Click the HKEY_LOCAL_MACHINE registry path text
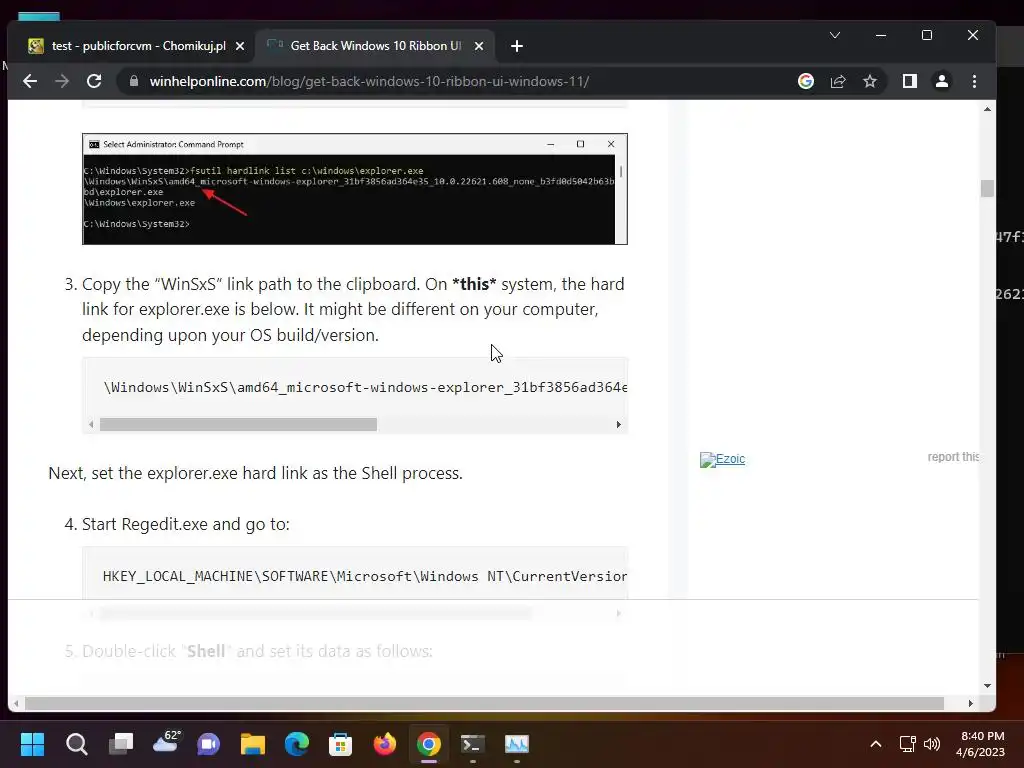 pos(364,576)
